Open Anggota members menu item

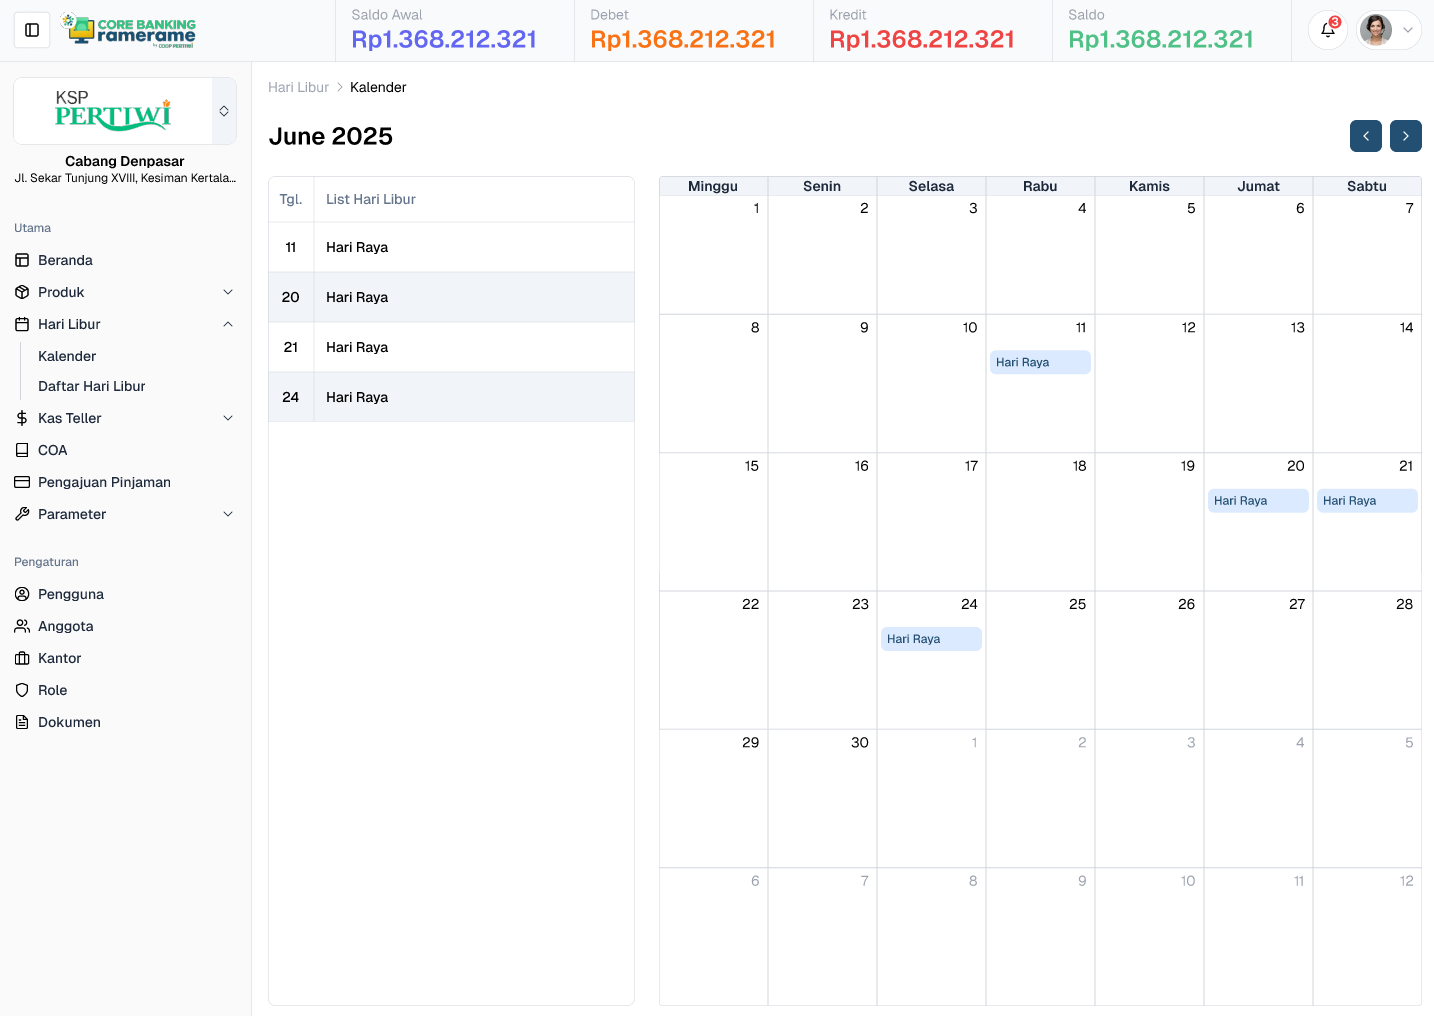point(65,626)
